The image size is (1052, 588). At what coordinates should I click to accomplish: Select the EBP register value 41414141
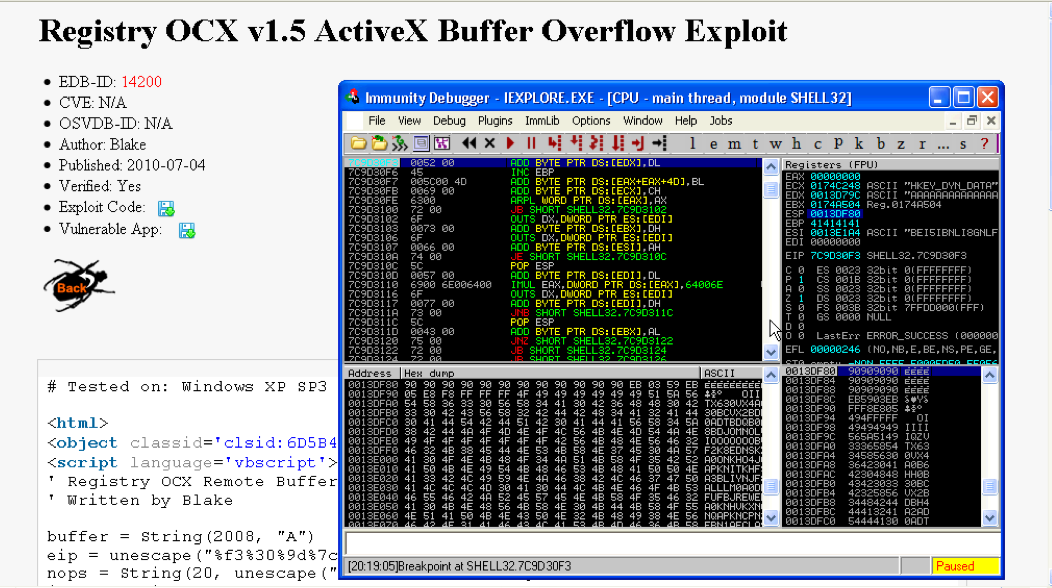point(835,224)
